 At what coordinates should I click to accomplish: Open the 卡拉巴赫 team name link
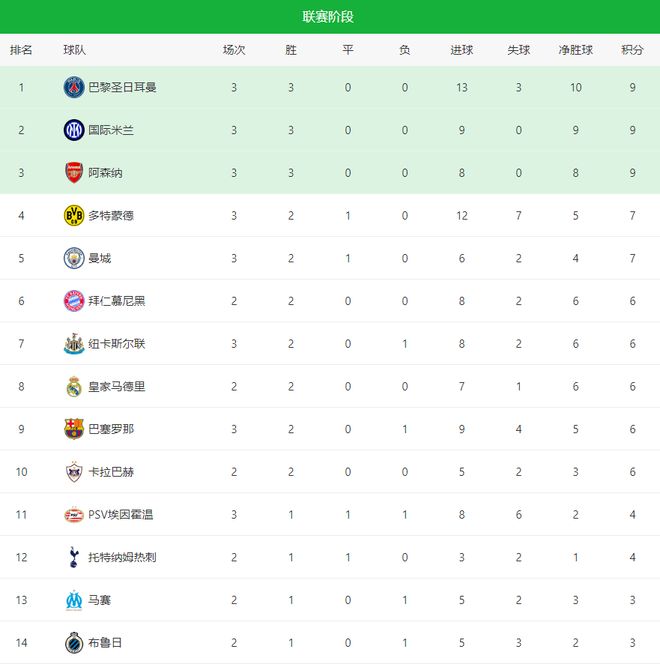coord(112,472)
